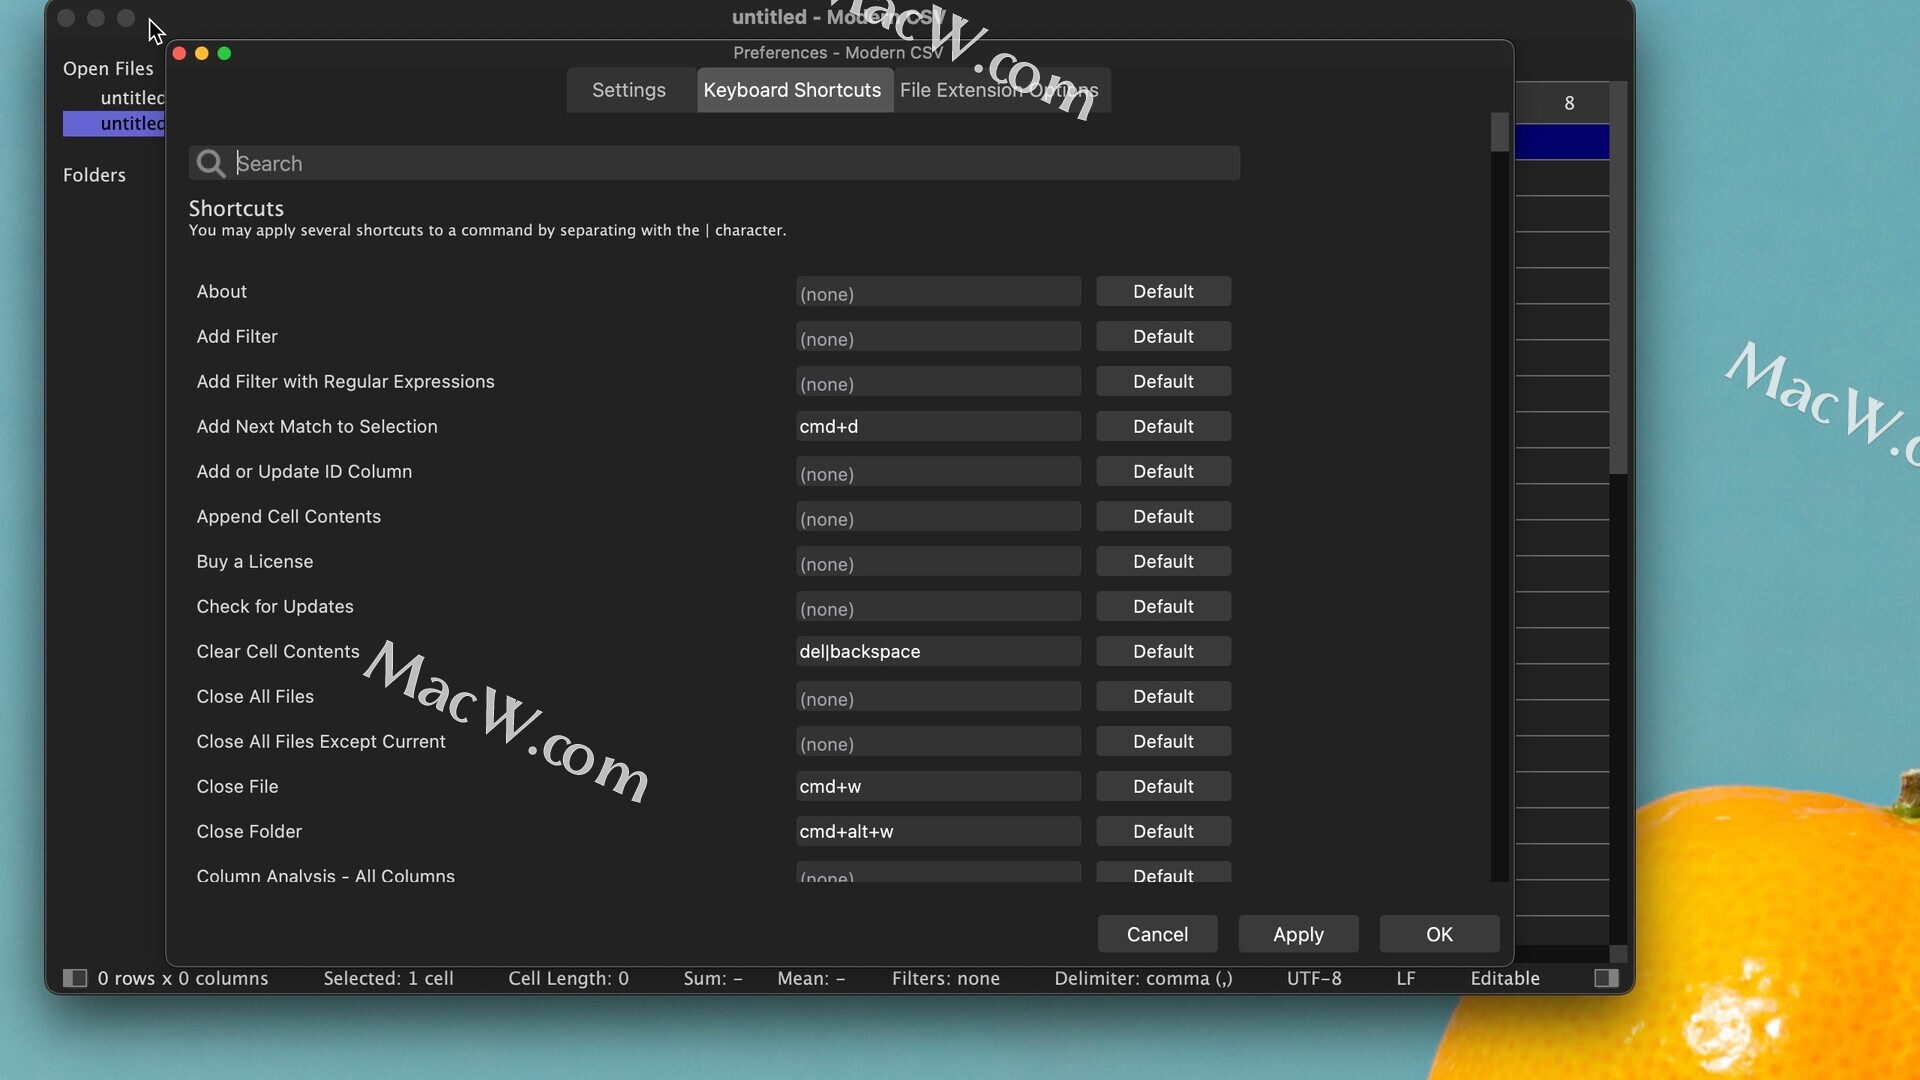Toggle left panel icon in status bar
Screen dimensions: 1920x1080
(x=75, y=978)
